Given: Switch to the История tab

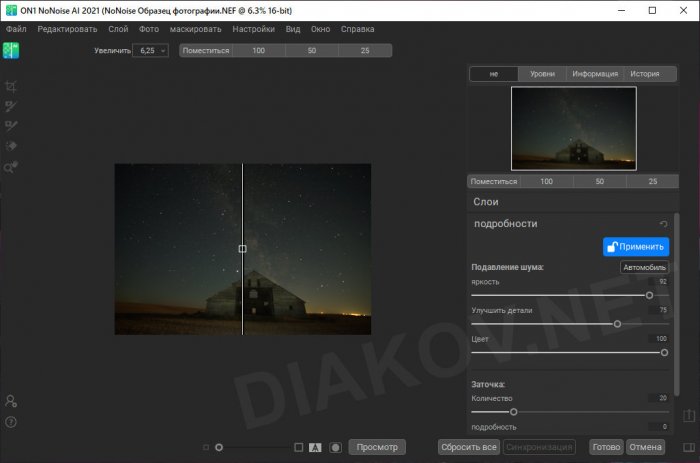Looking at the screenshot, I should click(x=643, y=74).
